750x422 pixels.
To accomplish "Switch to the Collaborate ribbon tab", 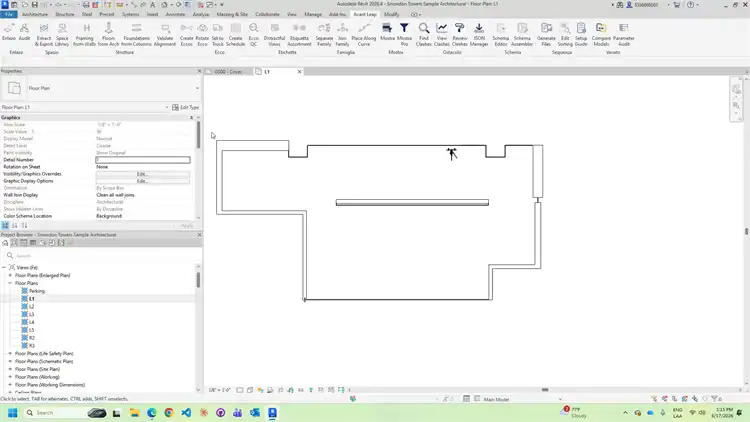I will (x=267, y=14).
